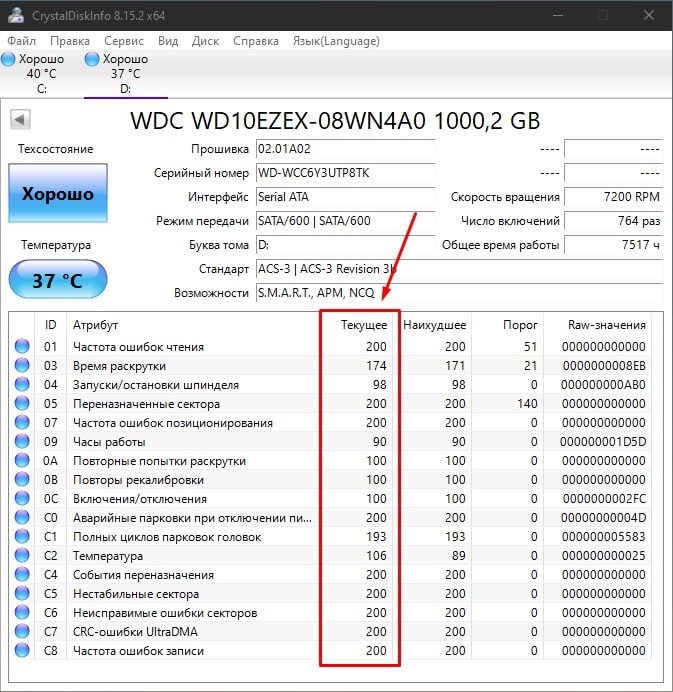Click the Интерфейс field Serial ATA
Viewport: 673px width, 692px height.
346,196
